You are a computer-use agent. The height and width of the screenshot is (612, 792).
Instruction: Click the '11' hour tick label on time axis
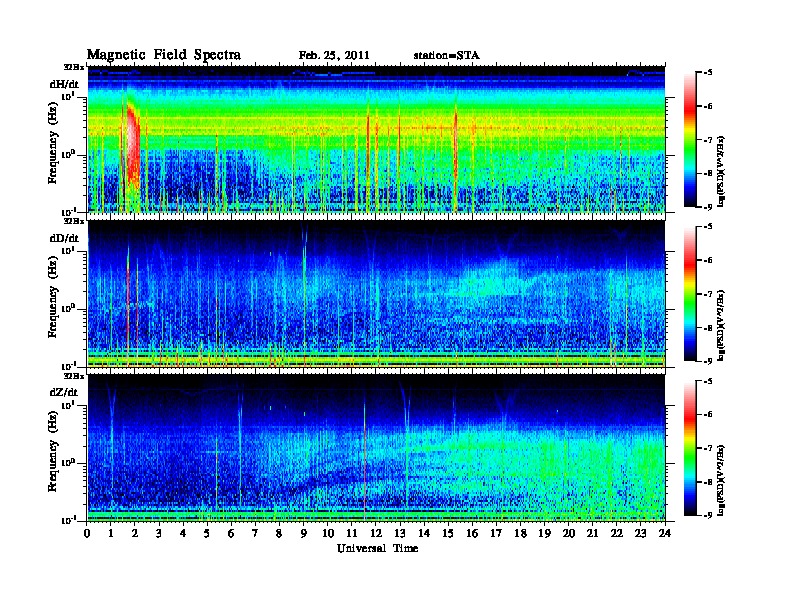[x=352, y=533]
